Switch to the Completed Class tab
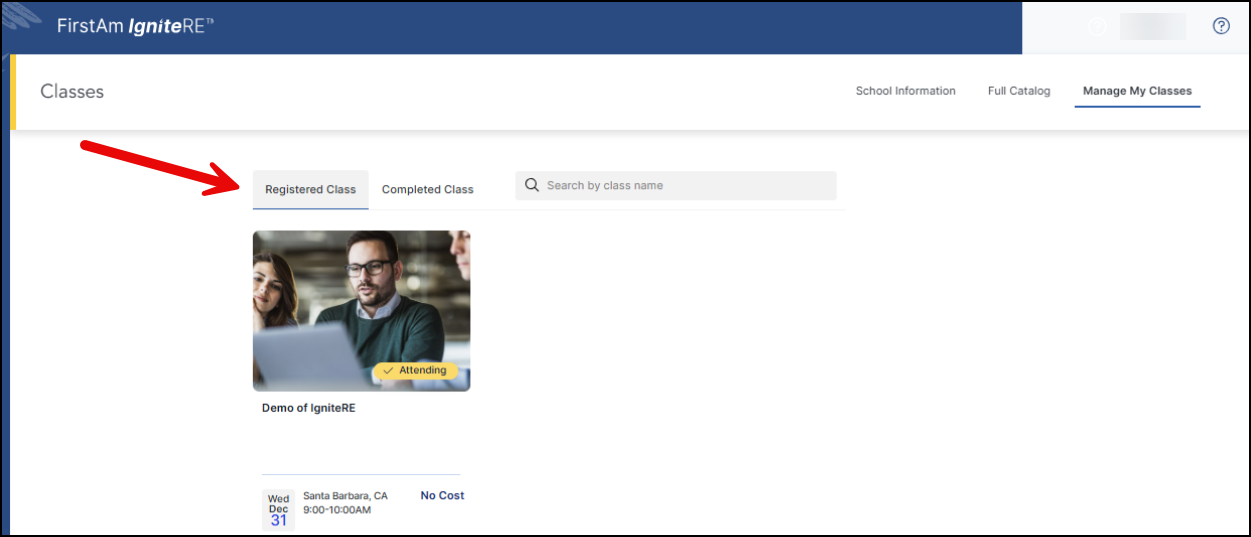This screenshot has height=537, width=1251. [427, 189]
